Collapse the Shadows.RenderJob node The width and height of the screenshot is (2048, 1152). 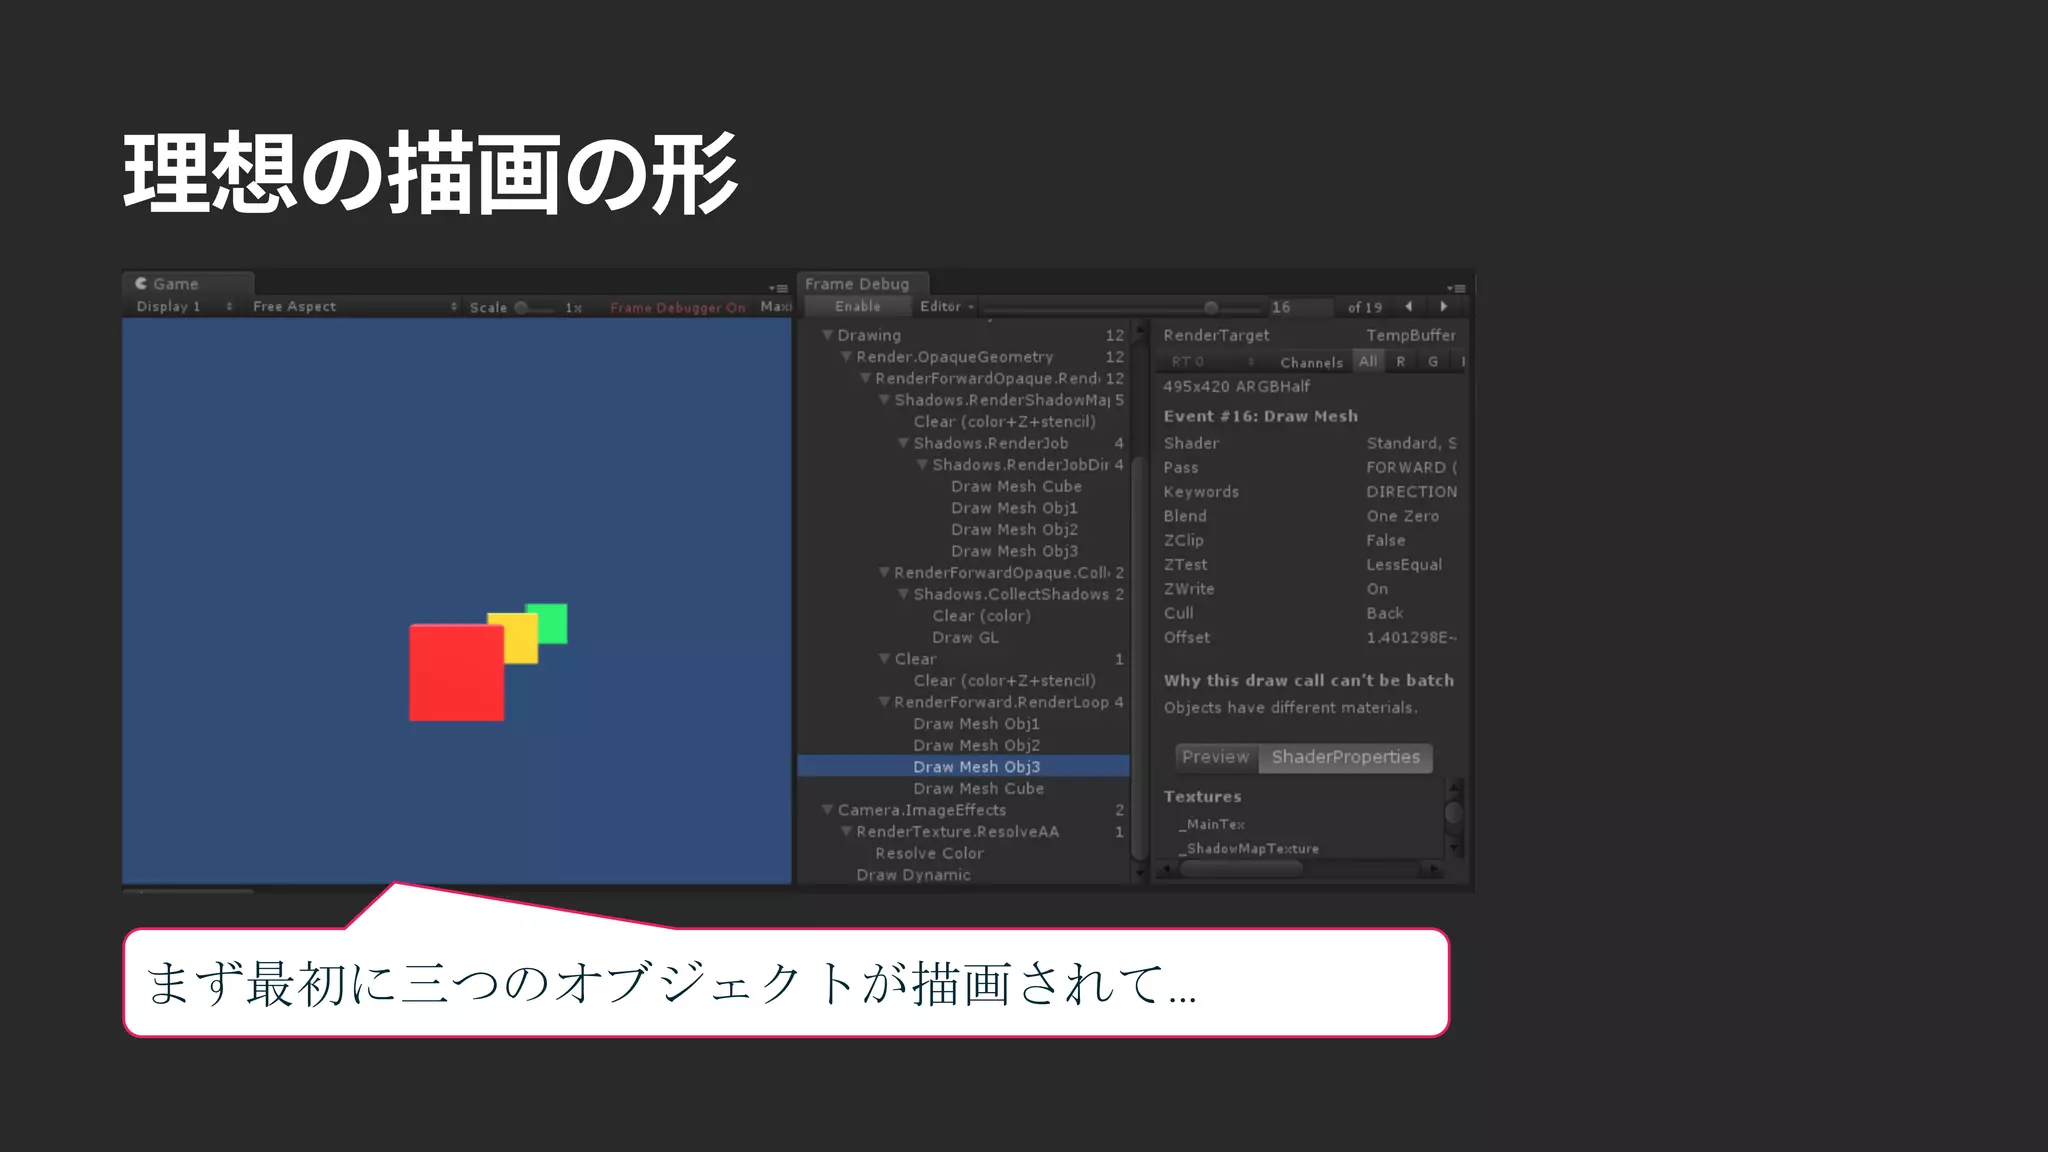[903, 443]
